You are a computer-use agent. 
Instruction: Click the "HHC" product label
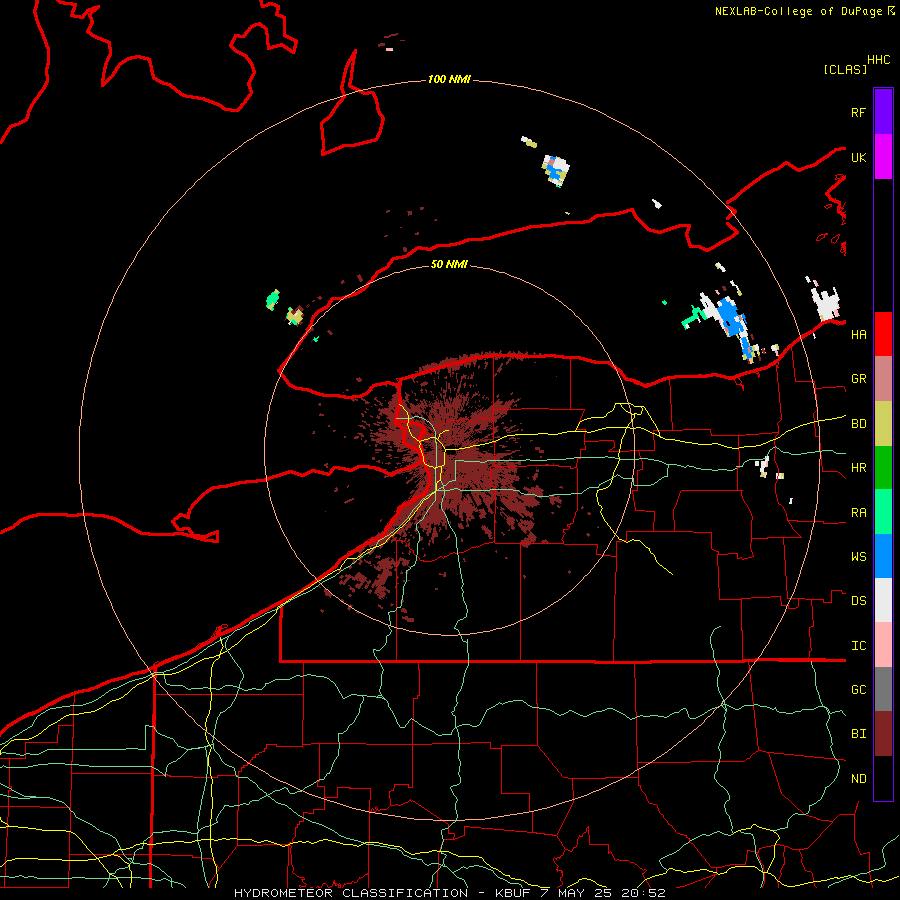[x=879, y=60]
